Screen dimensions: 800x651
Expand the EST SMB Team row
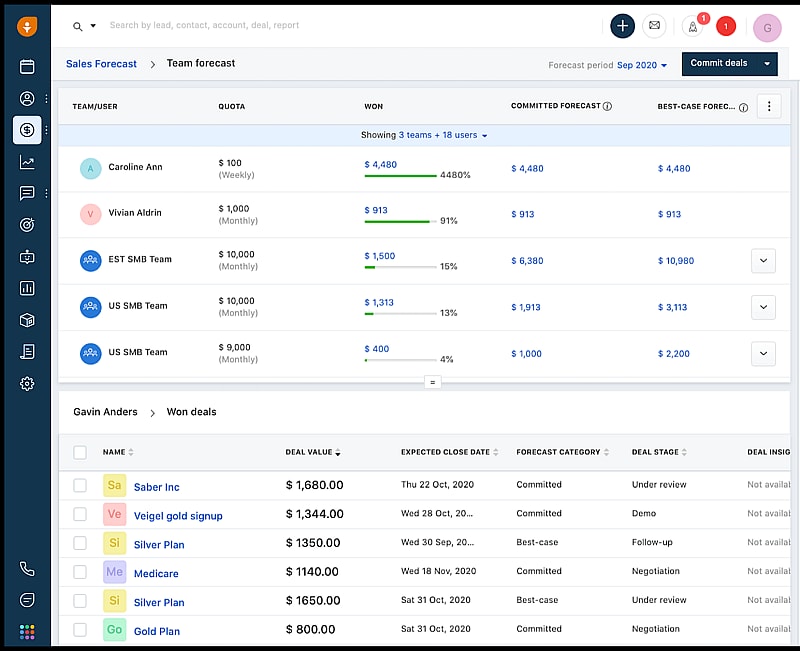click(x=763, y=260)
